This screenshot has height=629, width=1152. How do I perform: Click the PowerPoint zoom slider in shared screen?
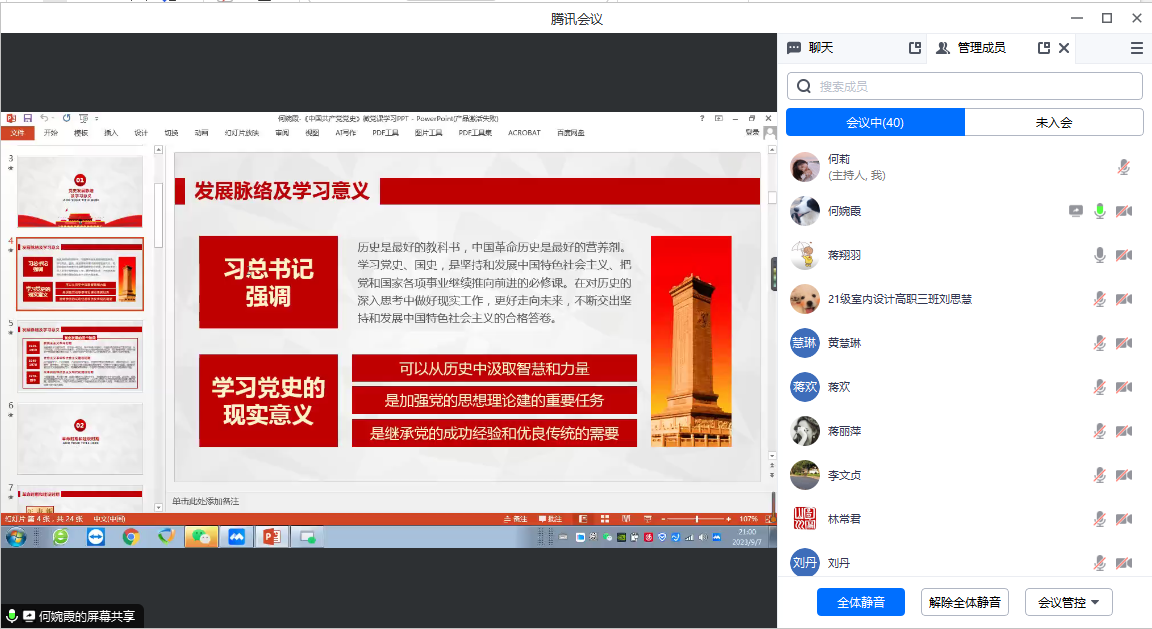click(x=697, y=519)
